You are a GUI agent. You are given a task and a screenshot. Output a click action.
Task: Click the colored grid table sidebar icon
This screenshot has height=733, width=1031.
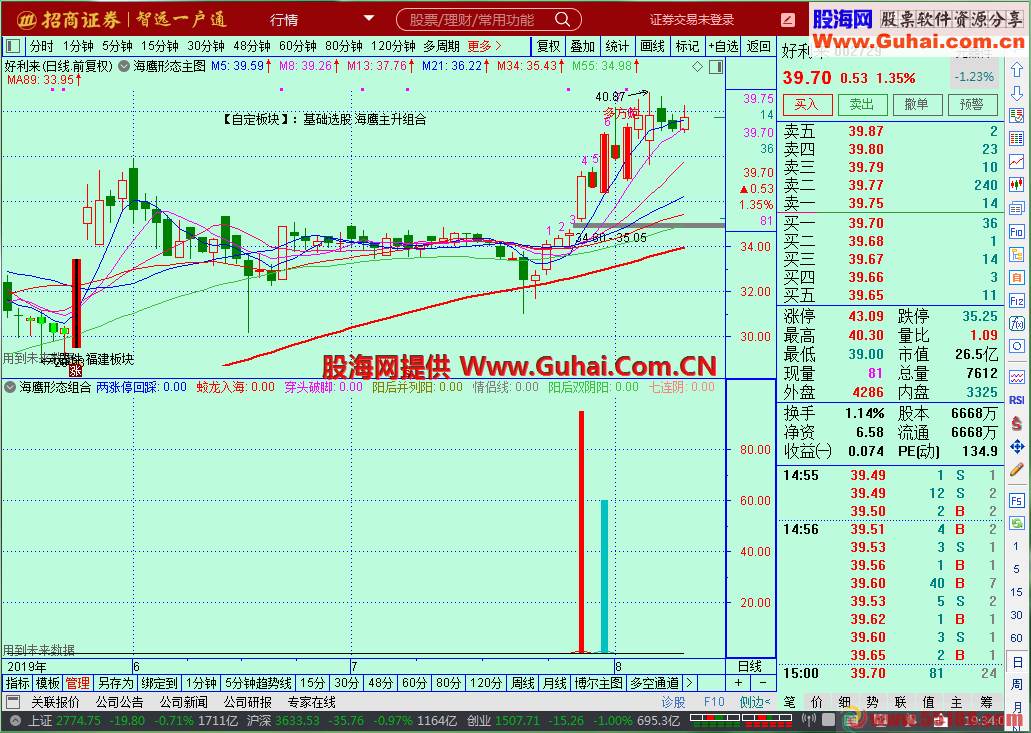(x=1017, y=139)
